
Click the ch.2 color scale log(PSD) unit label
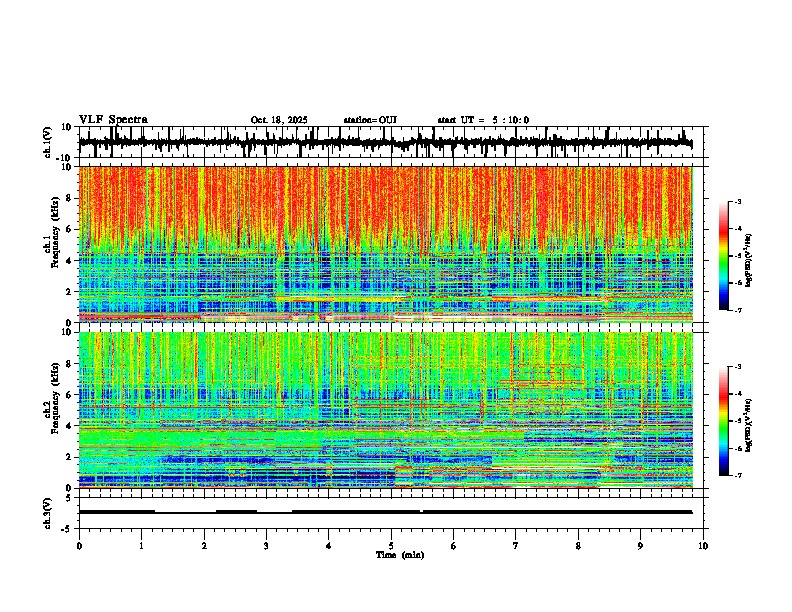[x=749, y=426]
